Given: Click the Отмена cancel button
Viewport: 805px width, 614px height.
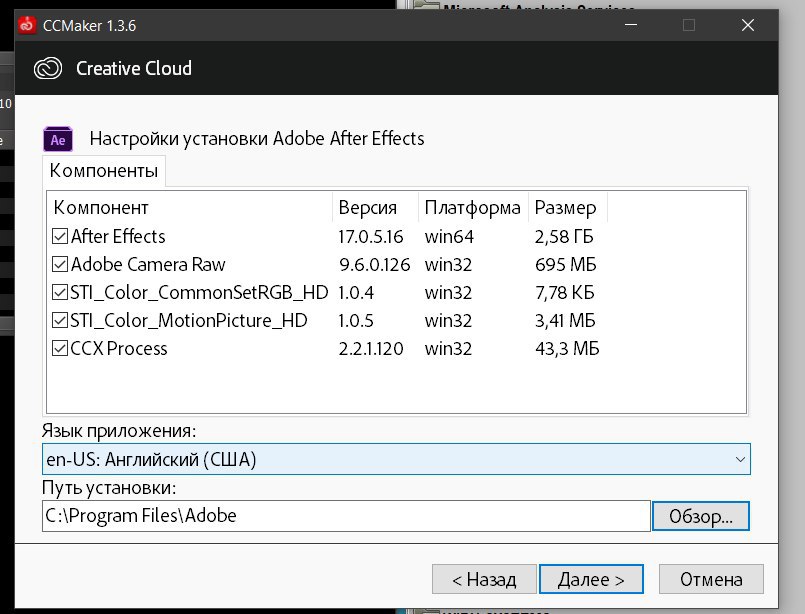Looking at the screenshot, I should click(x=711, y=579).
